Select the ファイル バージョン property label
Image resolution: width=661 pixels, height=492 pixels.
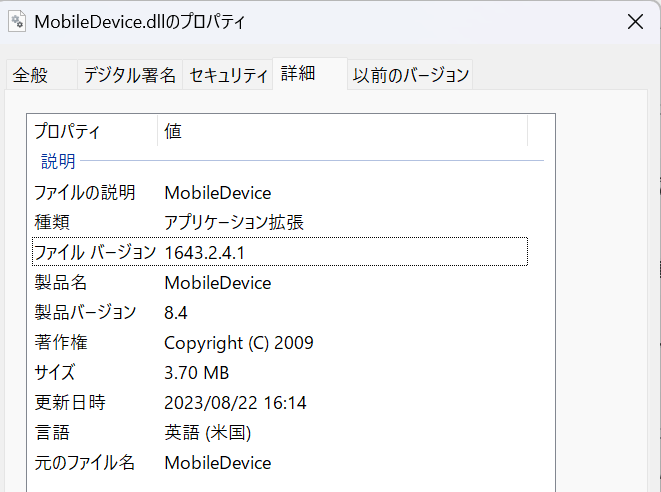tap(95, 253)
